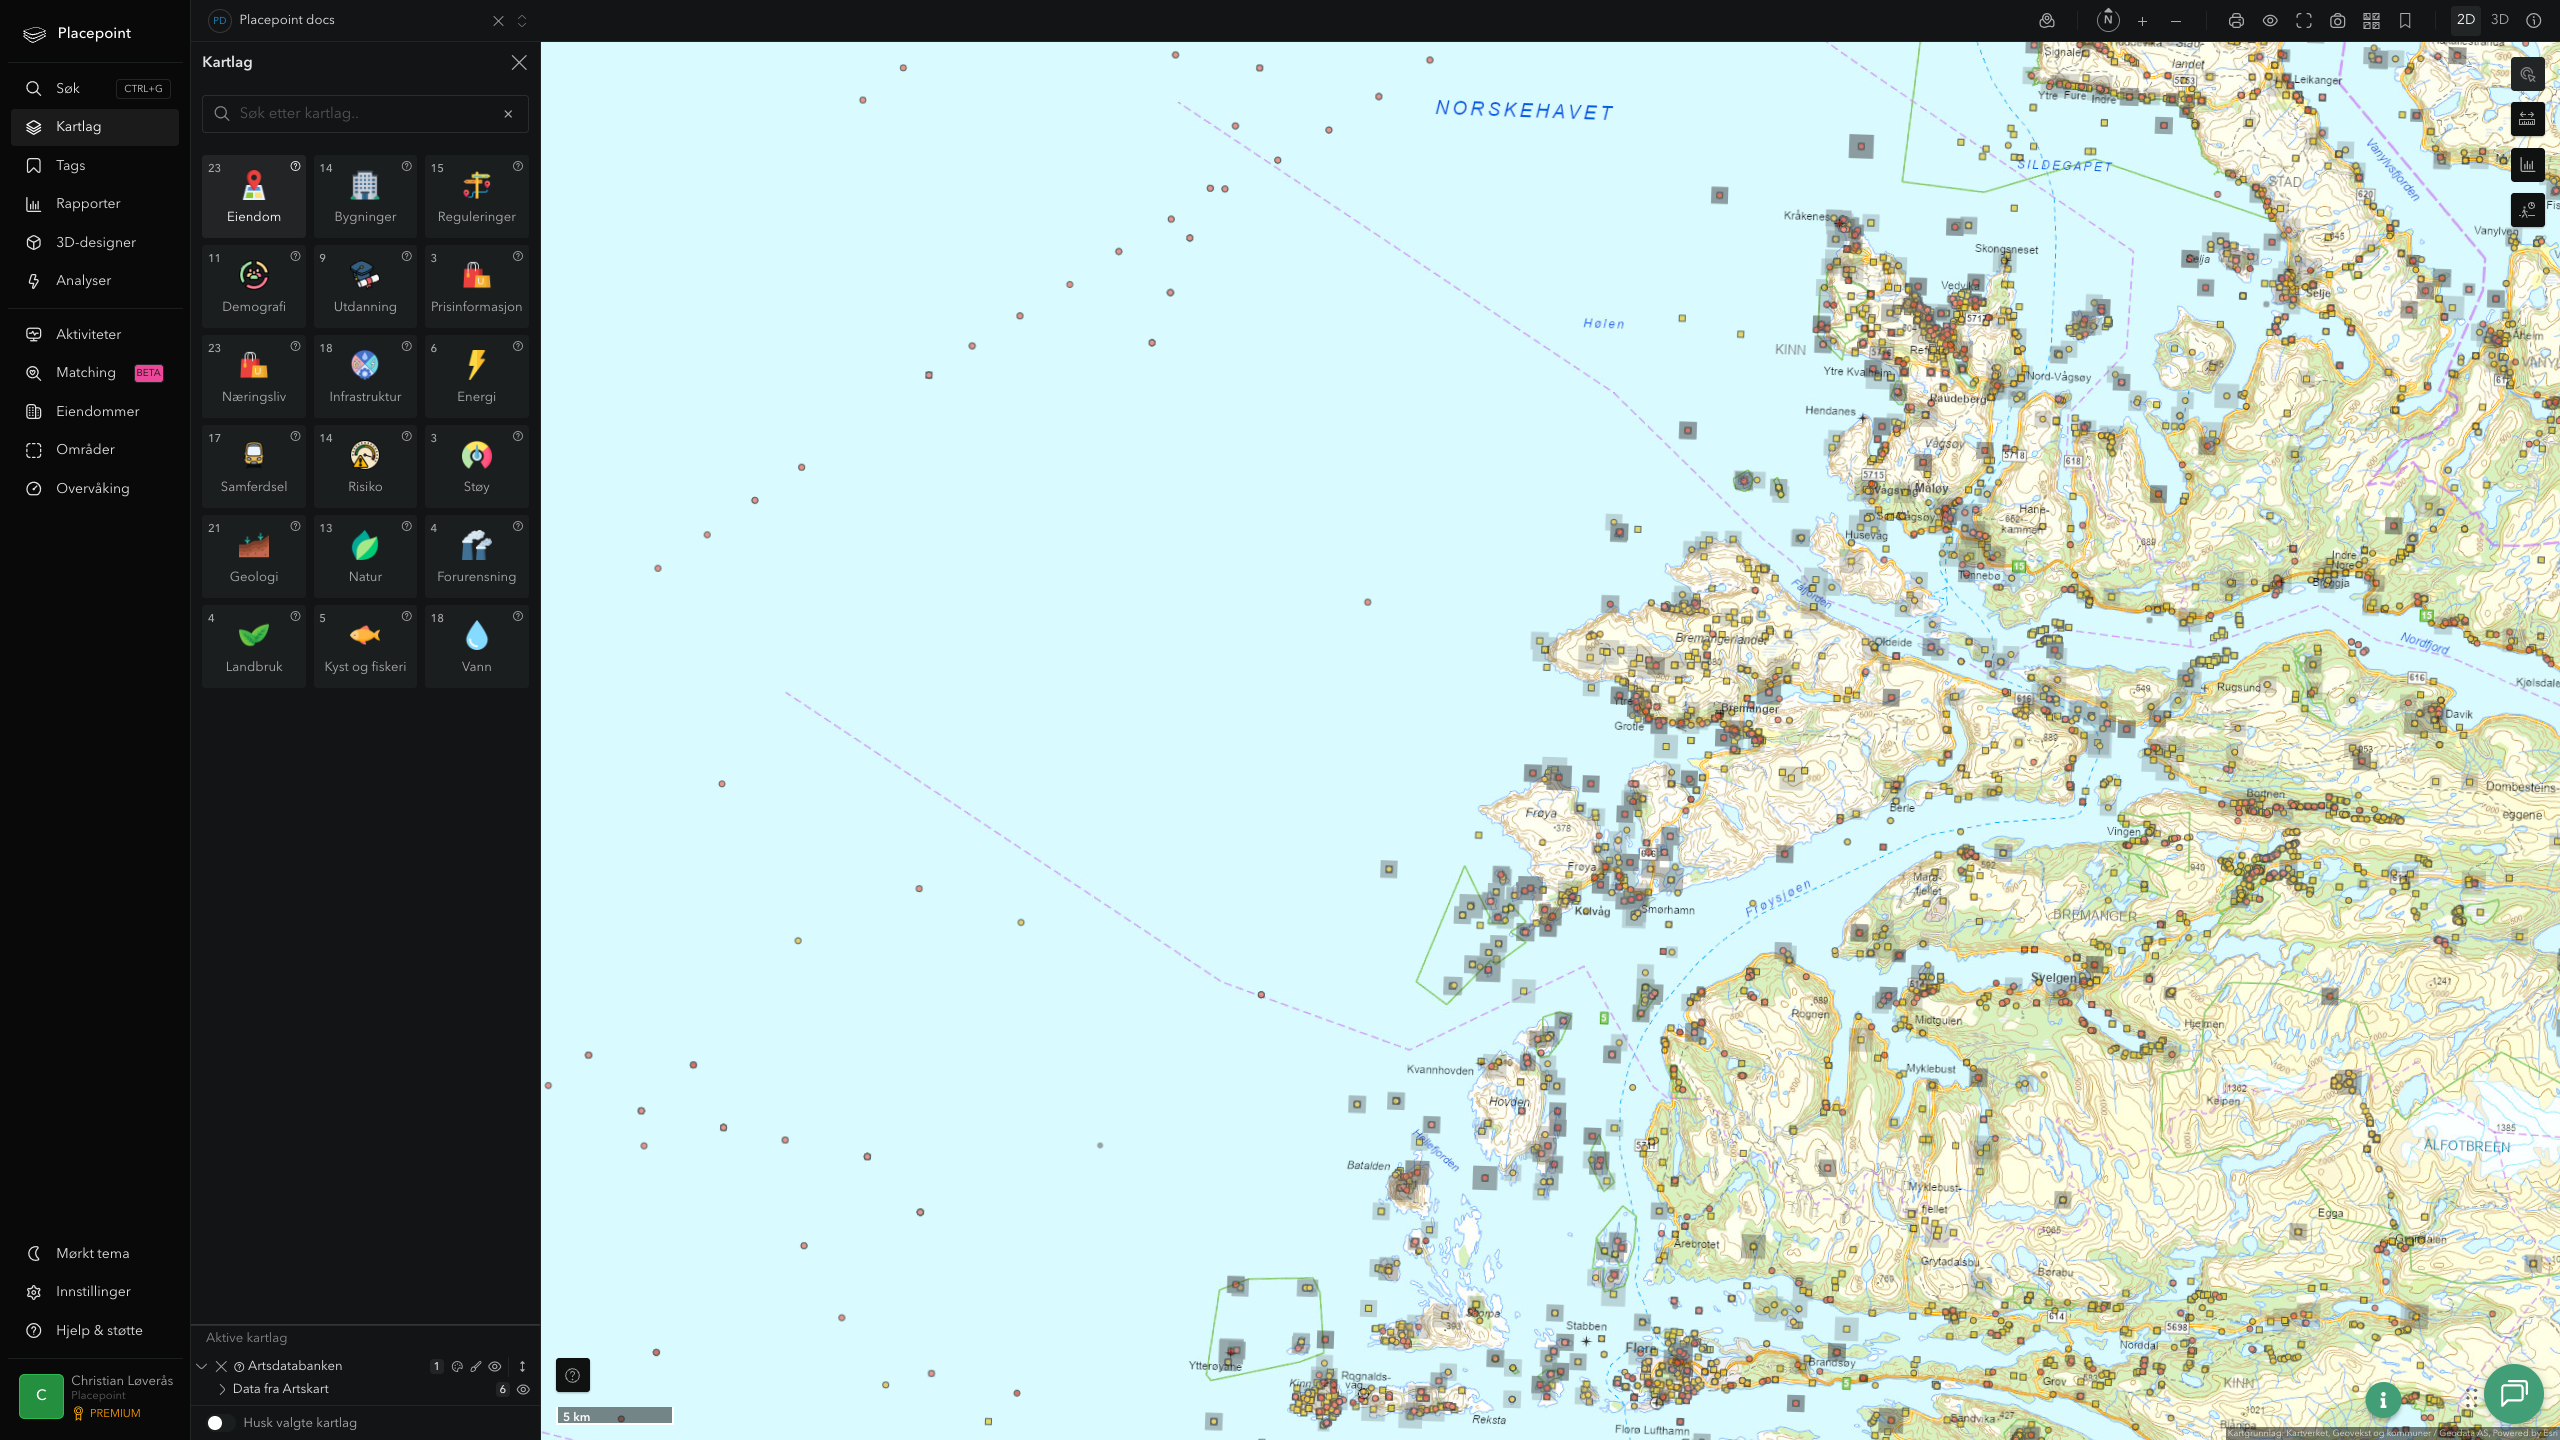Activate the map select-cursor tool
Image resolution: width=2560 pixels, height=1440 pixels.
(2527, 75)
